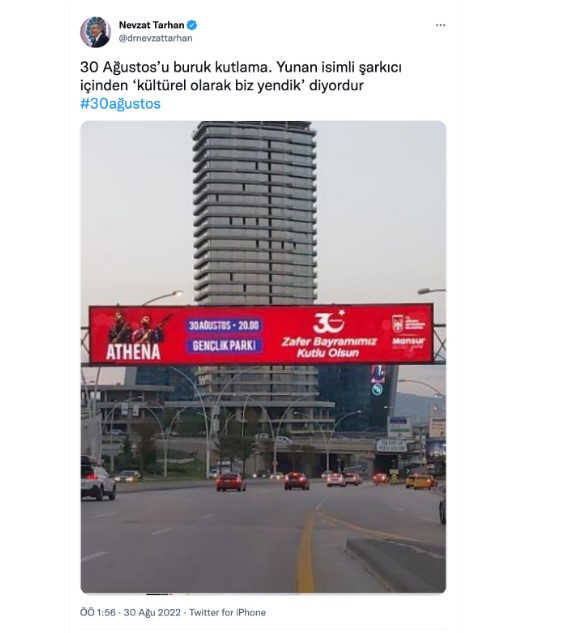
Task: Visit the @drnevzattarhan handle
Action: [155, 38]
